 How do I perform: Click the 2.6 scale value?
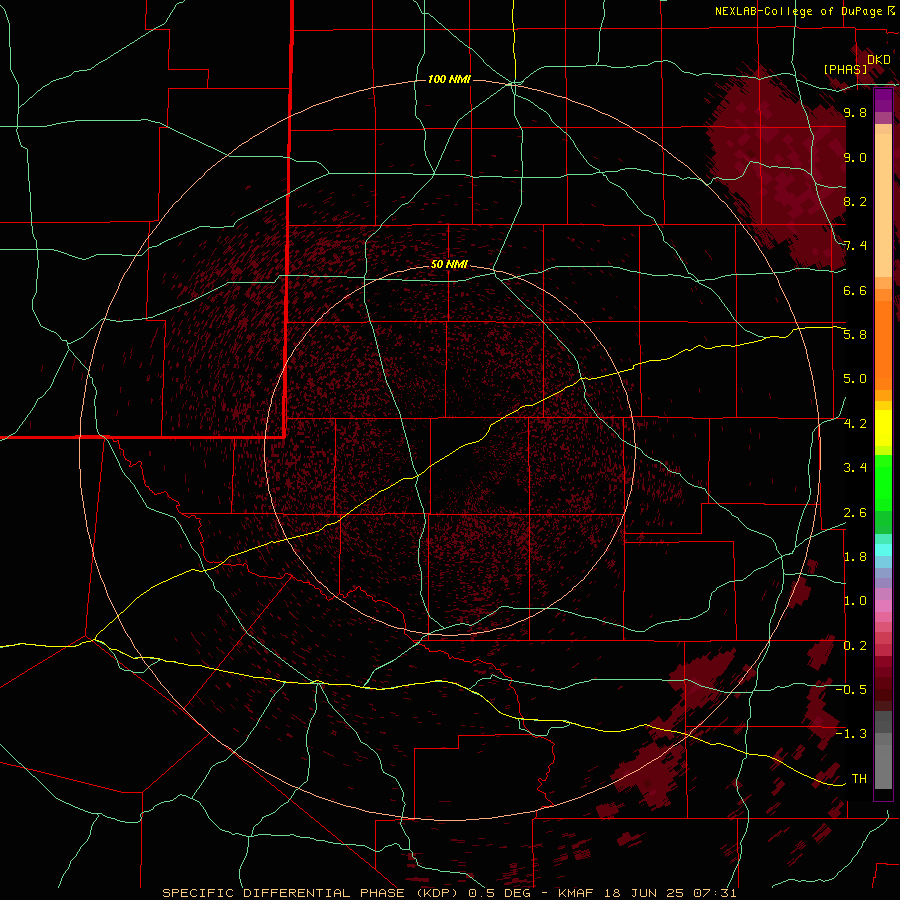[x=855, y=512]
